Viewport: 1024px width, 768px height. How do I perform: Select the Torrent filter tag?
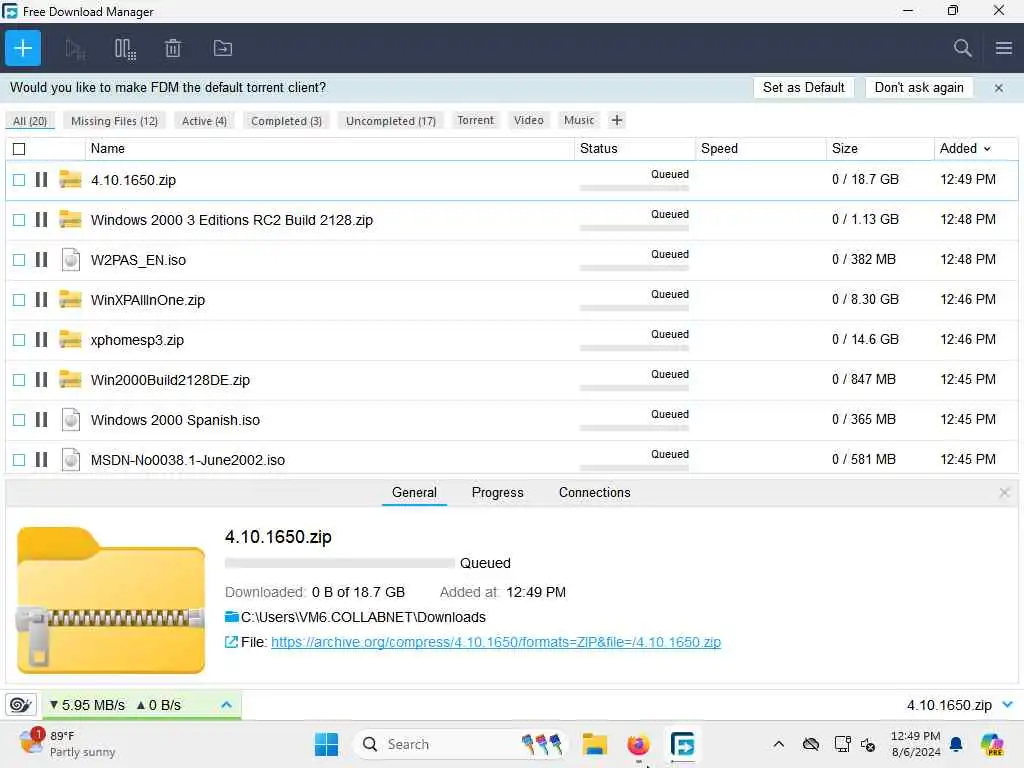coord(475,120)
